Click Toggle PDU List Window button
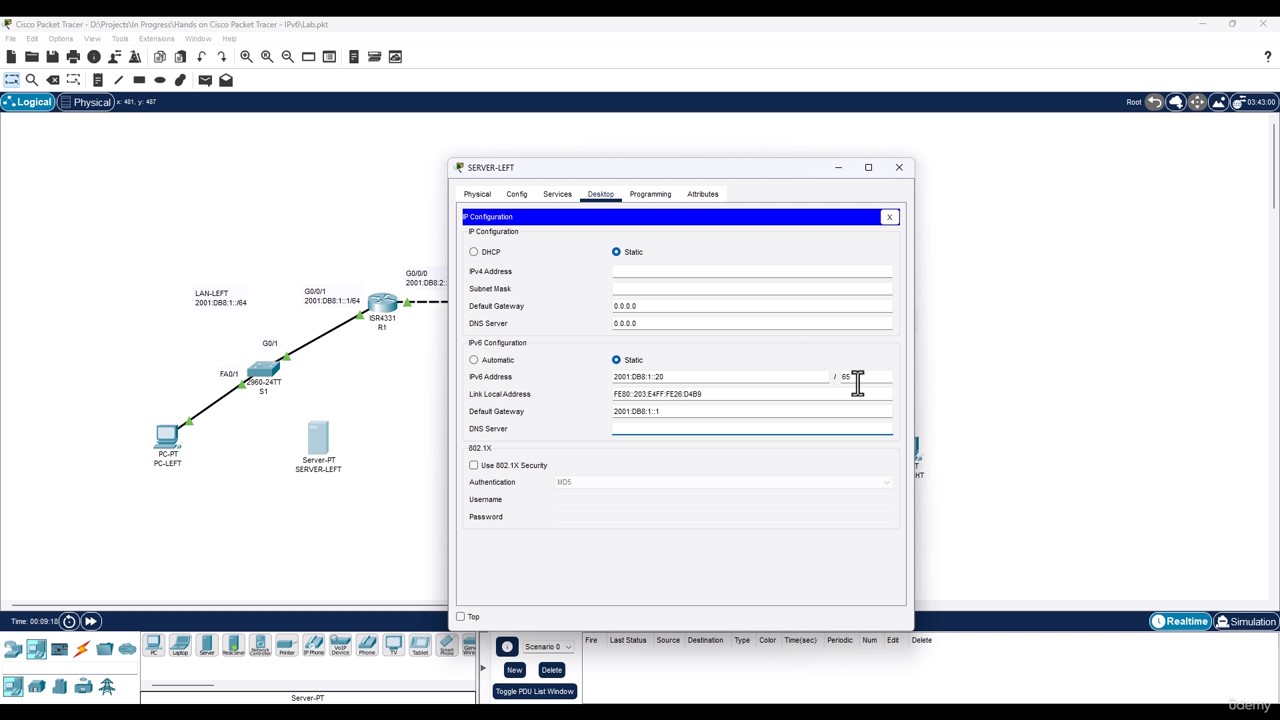 [x=534, y=691]
